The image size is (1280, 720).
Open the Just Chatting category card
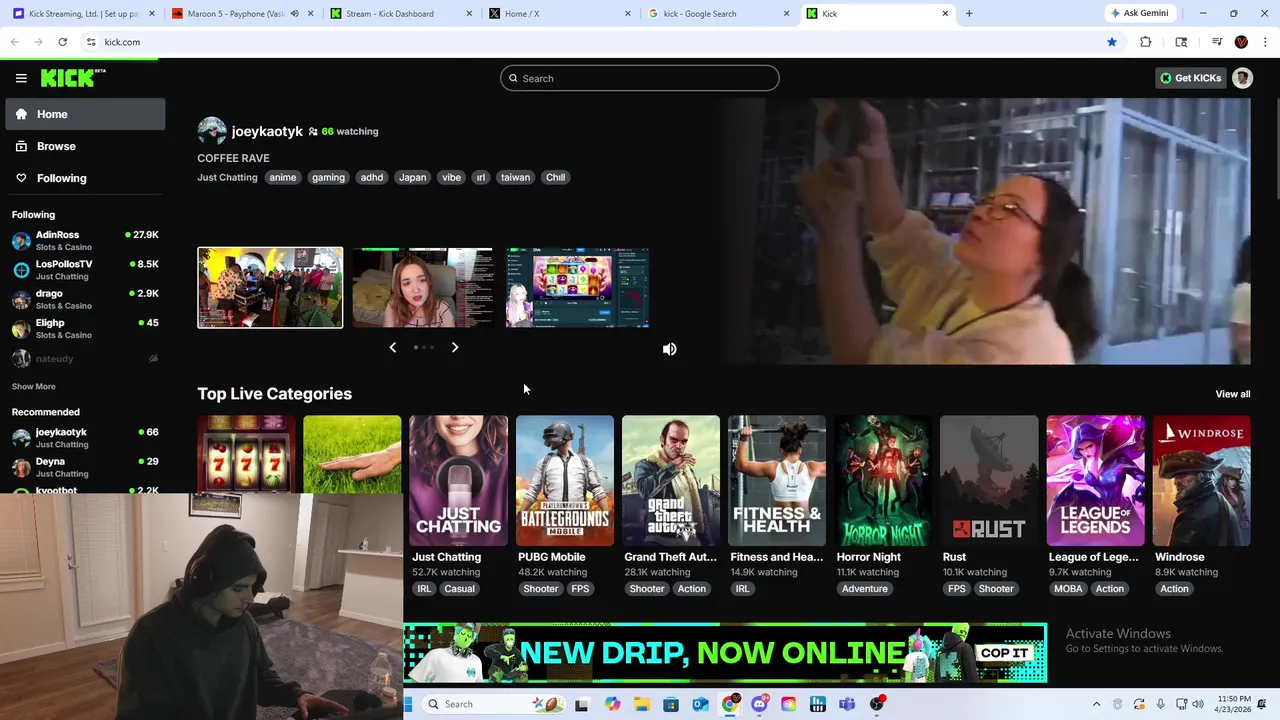pyautogui.click(x=458, y=481)
